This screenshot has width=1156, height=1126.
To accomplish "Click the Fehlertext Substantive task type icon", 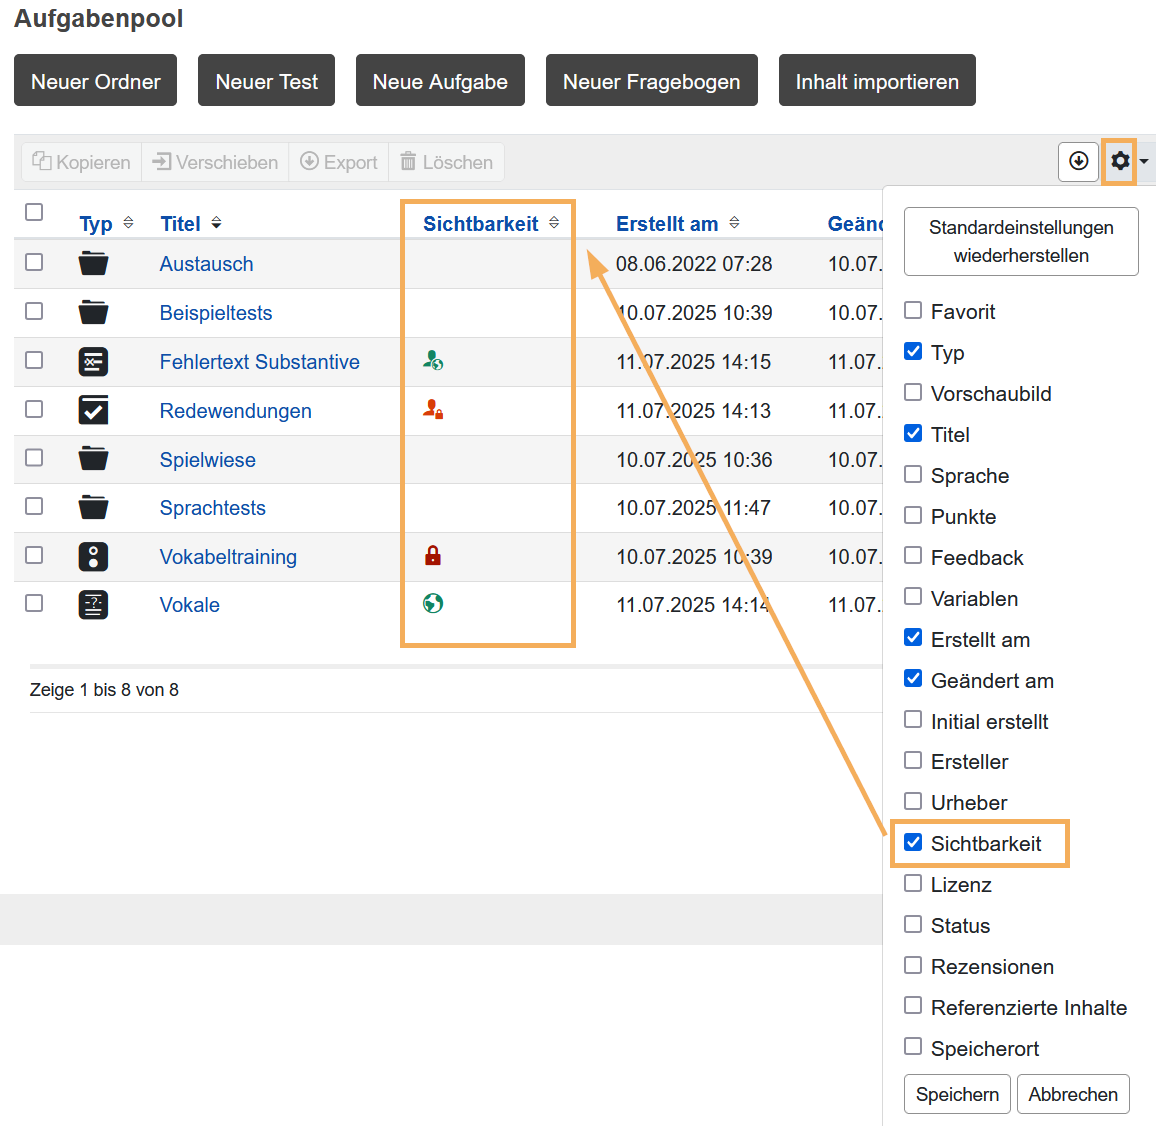I will (x=93, y=362).
